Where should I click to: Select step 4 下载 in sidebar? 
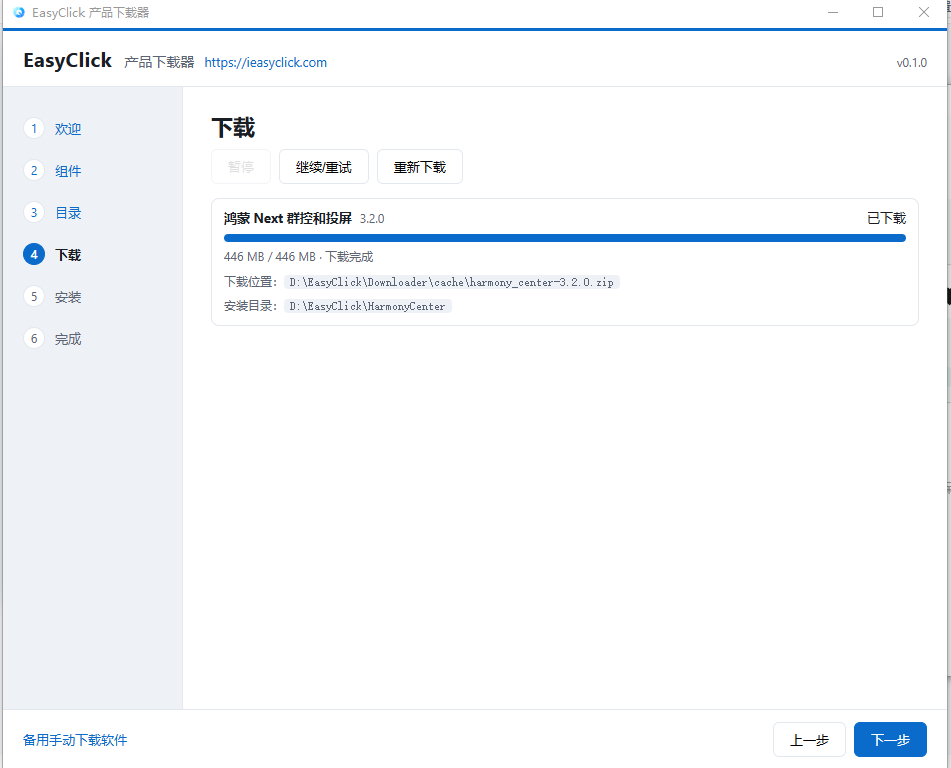coord(53,255)
